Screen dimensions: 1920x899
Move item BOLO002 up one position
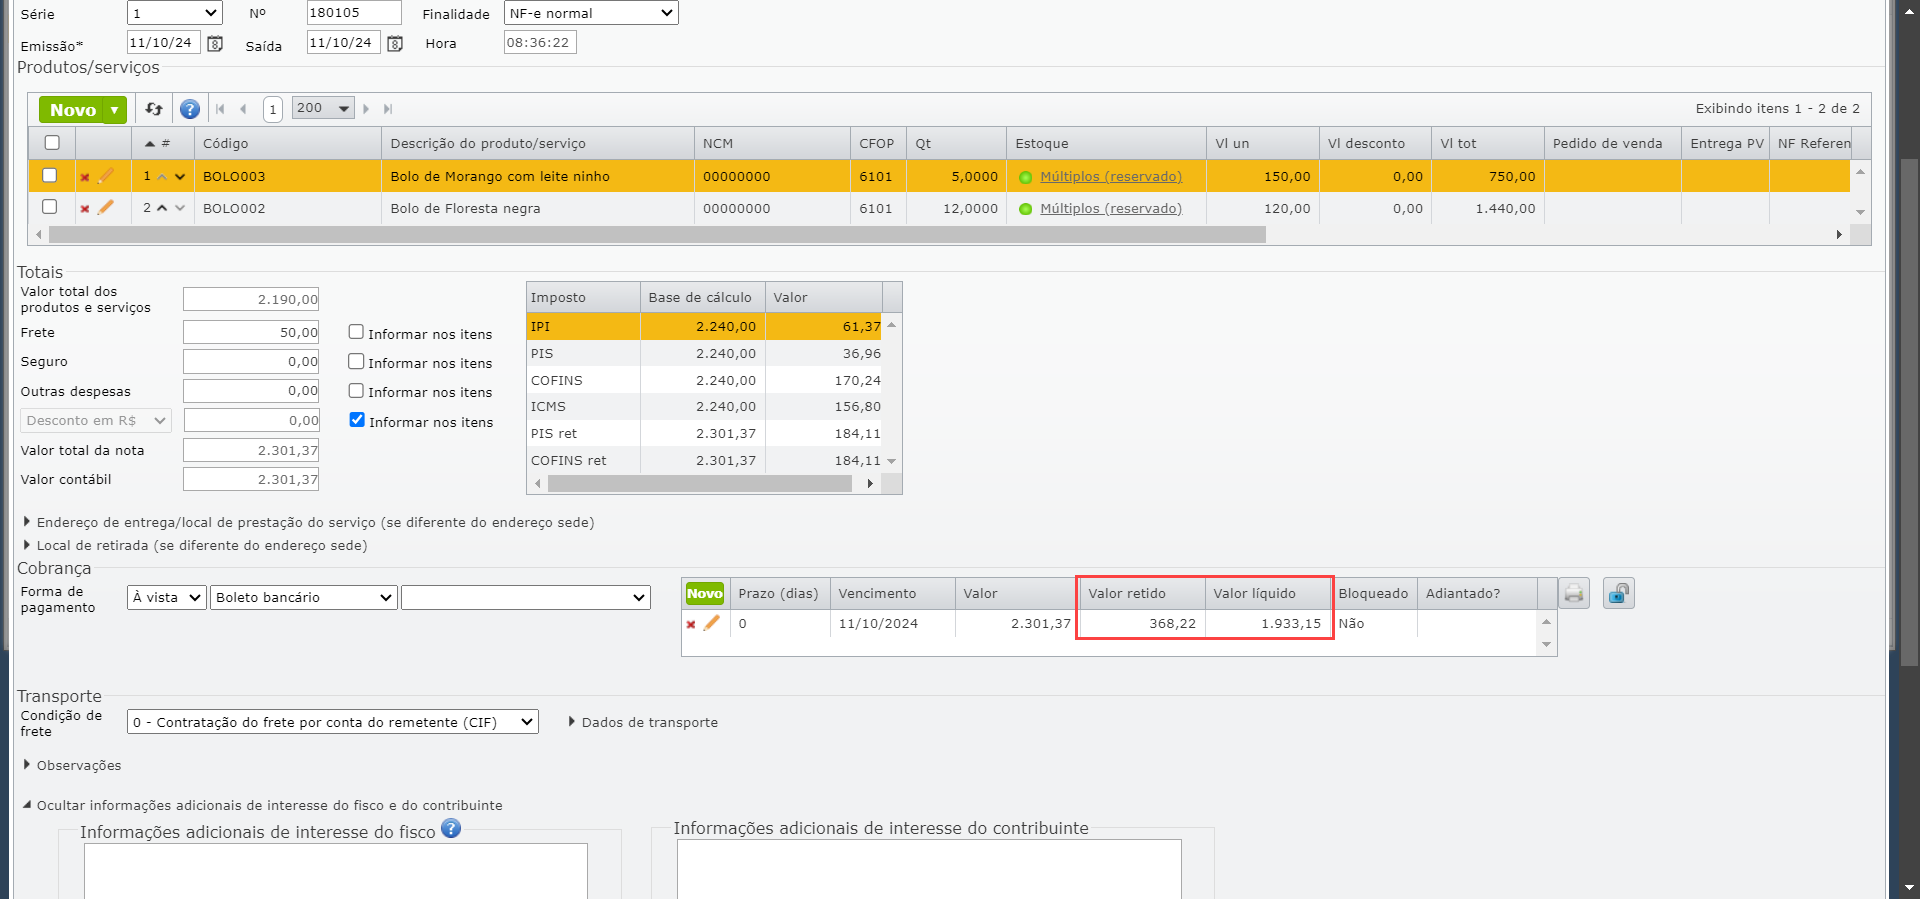[x=162, y=208]
